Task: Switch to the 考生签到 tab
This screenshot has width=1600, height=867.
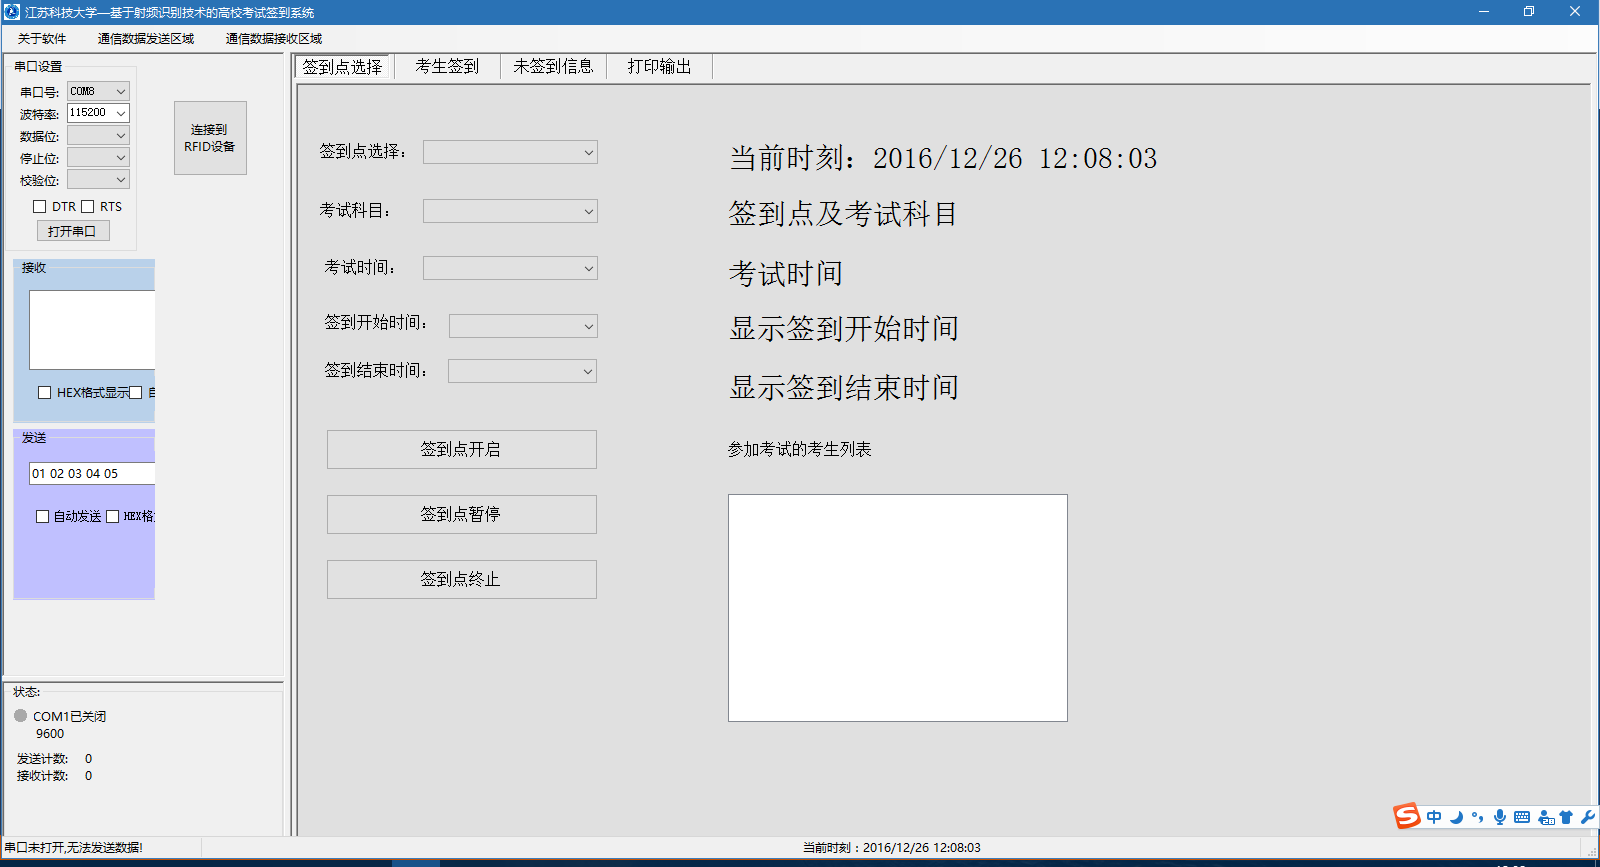Action: (x=447, y=67)
